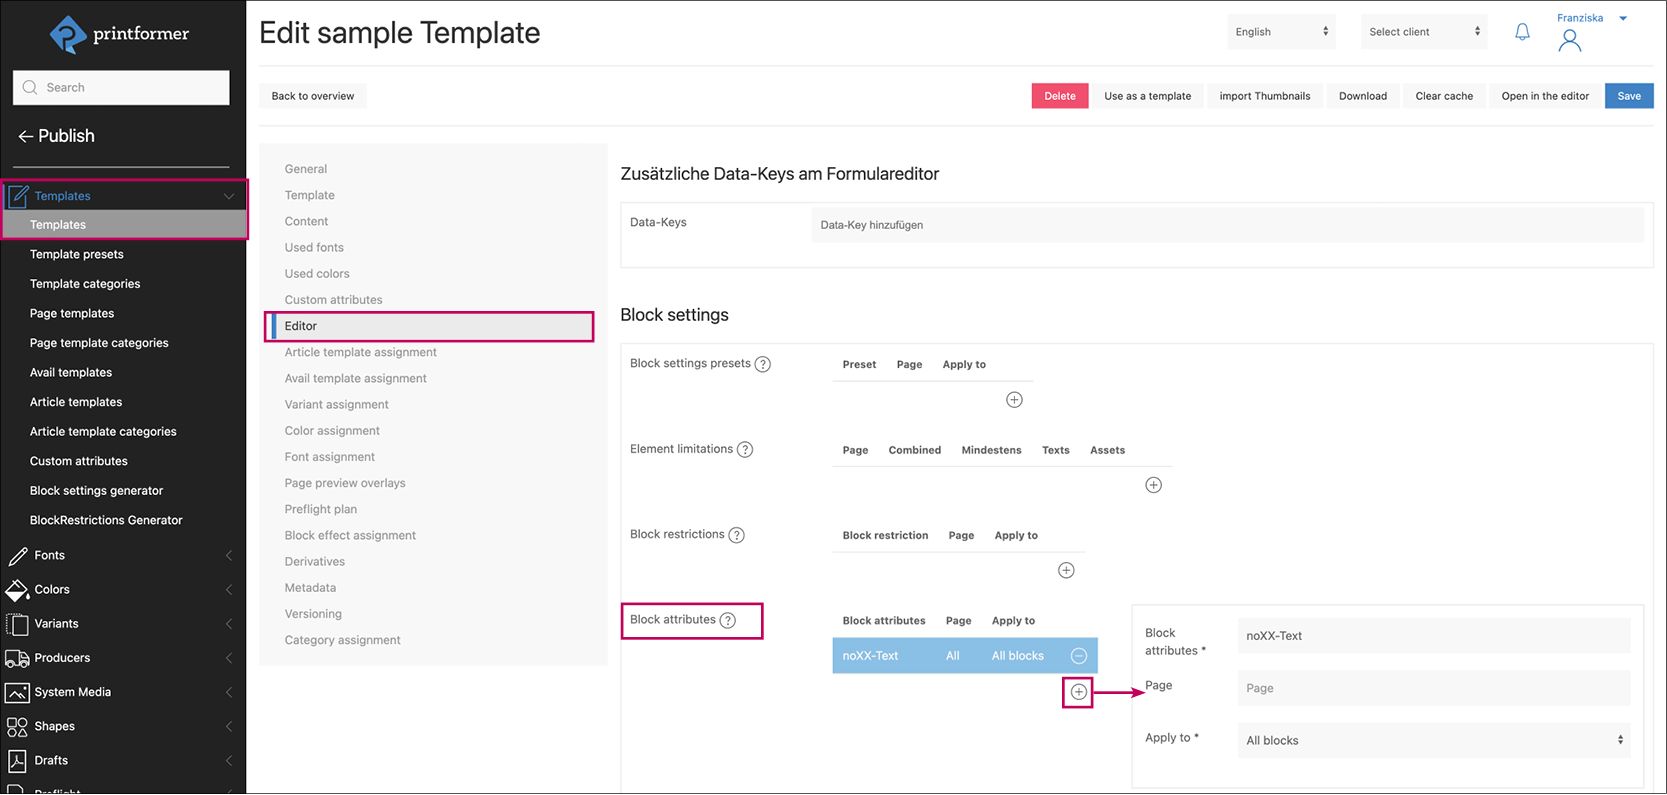Viewport: 1667px width, 795px height.
Task: Click the notification bell icon
Action: click(1522, 32)
